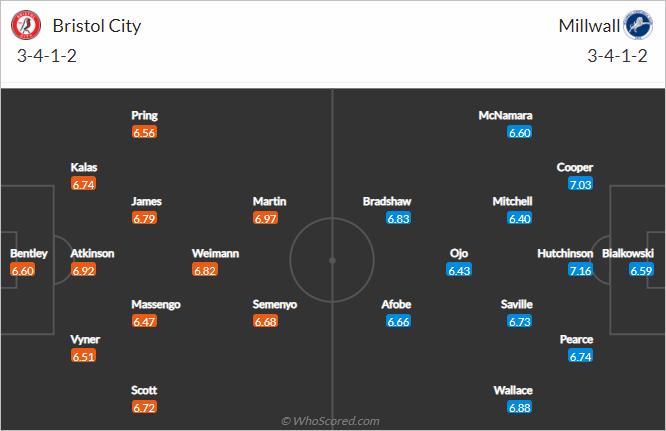Click Cooper's 7.03 rating badge

pyautogui.click(x=580, y=184)
